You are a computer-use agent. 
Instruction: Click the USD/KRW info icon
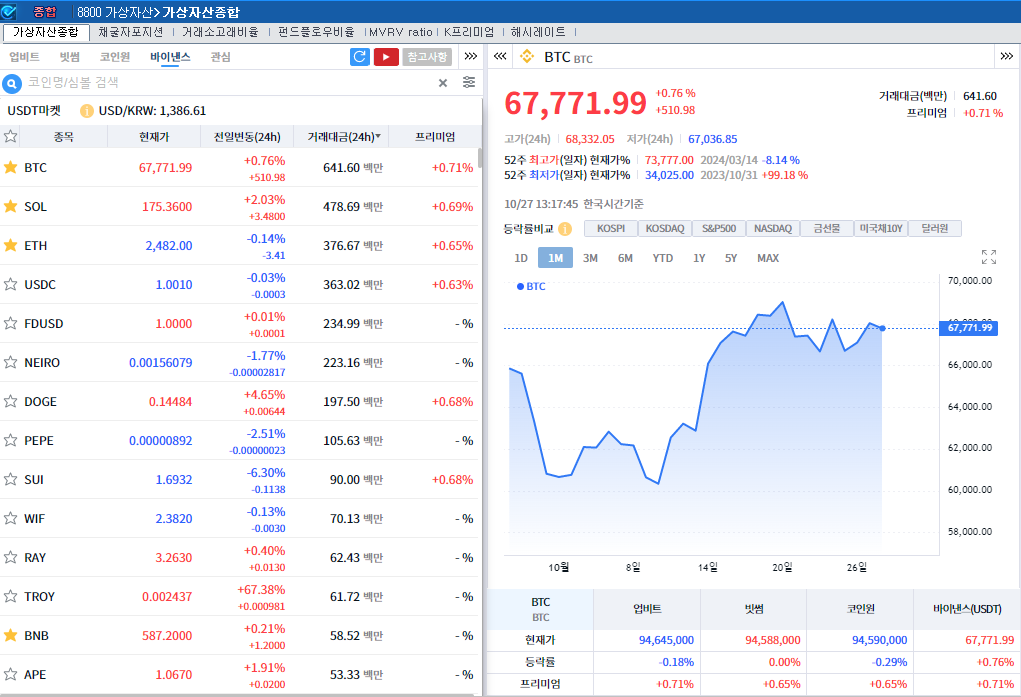click(x=87, y=111)
